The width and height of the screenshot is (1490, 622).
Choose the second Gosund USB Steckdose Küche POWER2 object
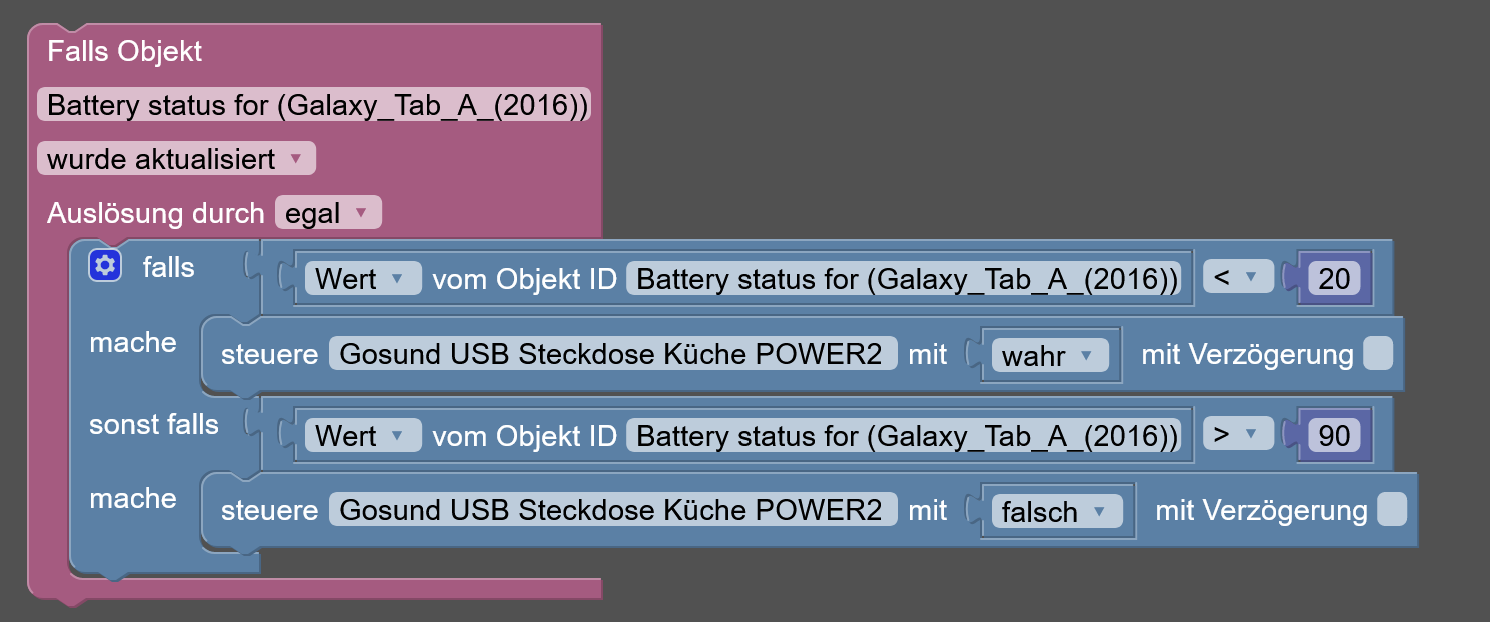[612, 510]
